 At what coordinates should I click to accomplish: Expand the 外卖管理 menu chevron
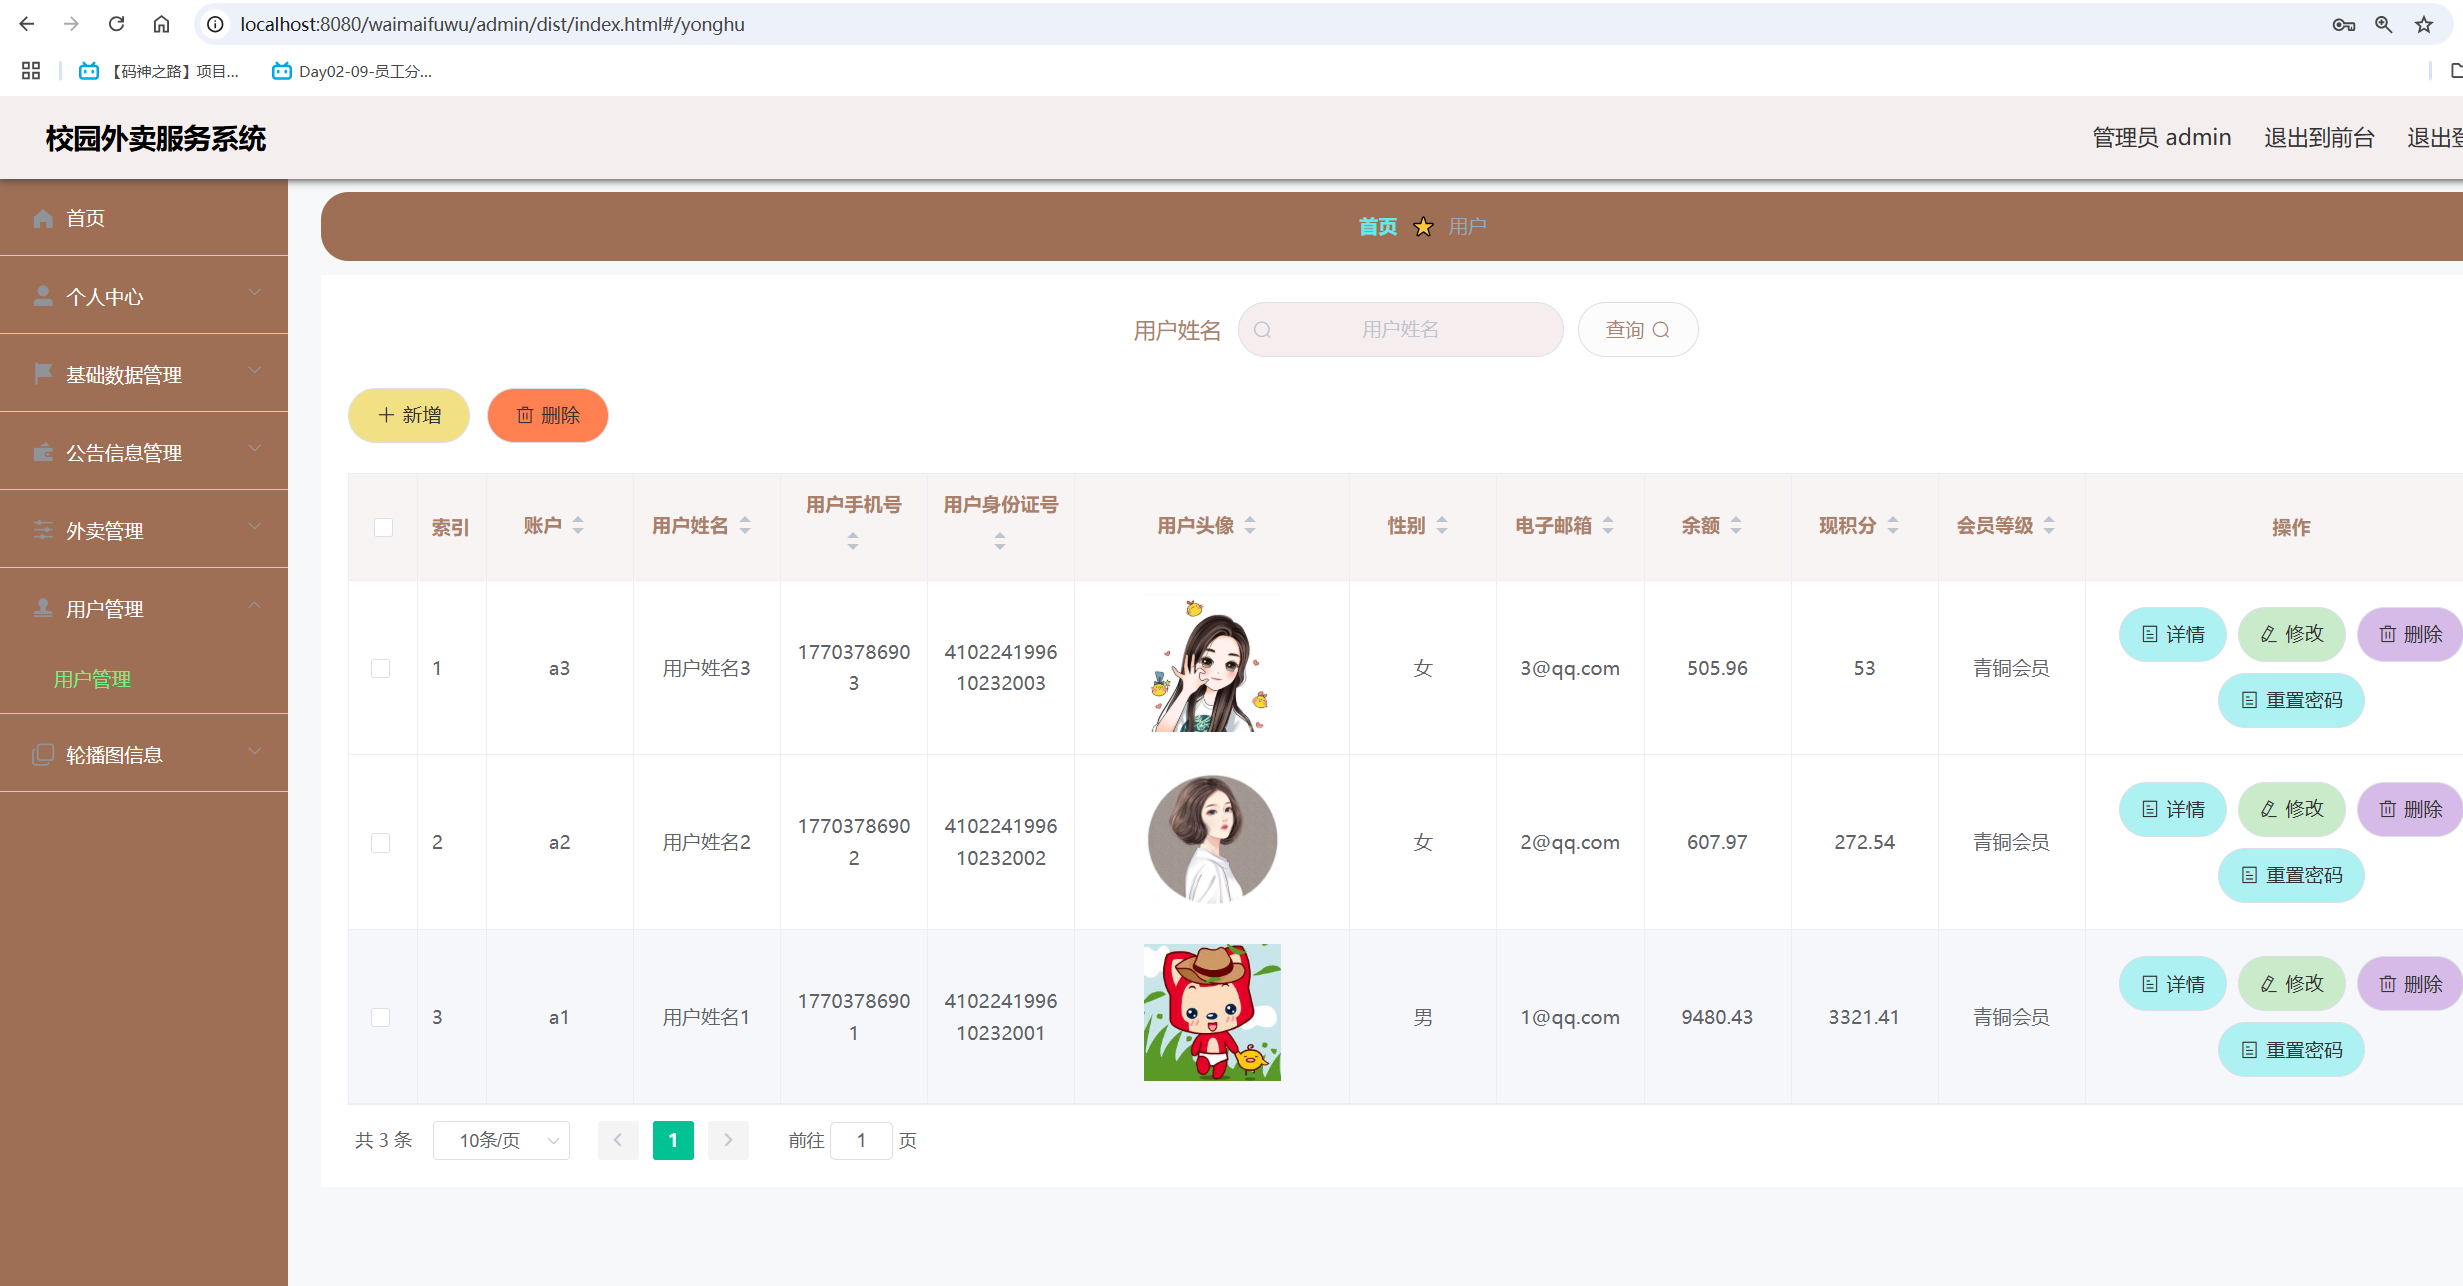pyautogui.click(x=255, y=526)
